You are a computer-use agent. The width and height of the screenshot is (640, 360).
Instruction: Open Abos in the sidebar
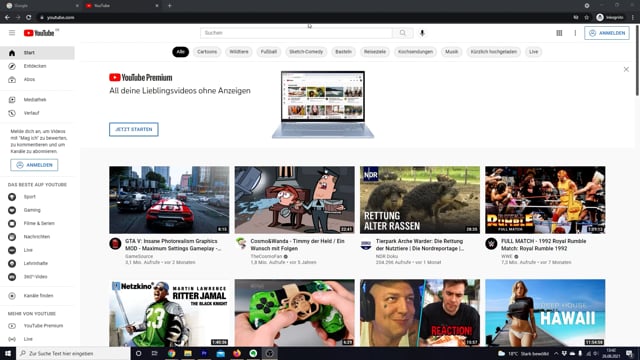click(37, 80)
